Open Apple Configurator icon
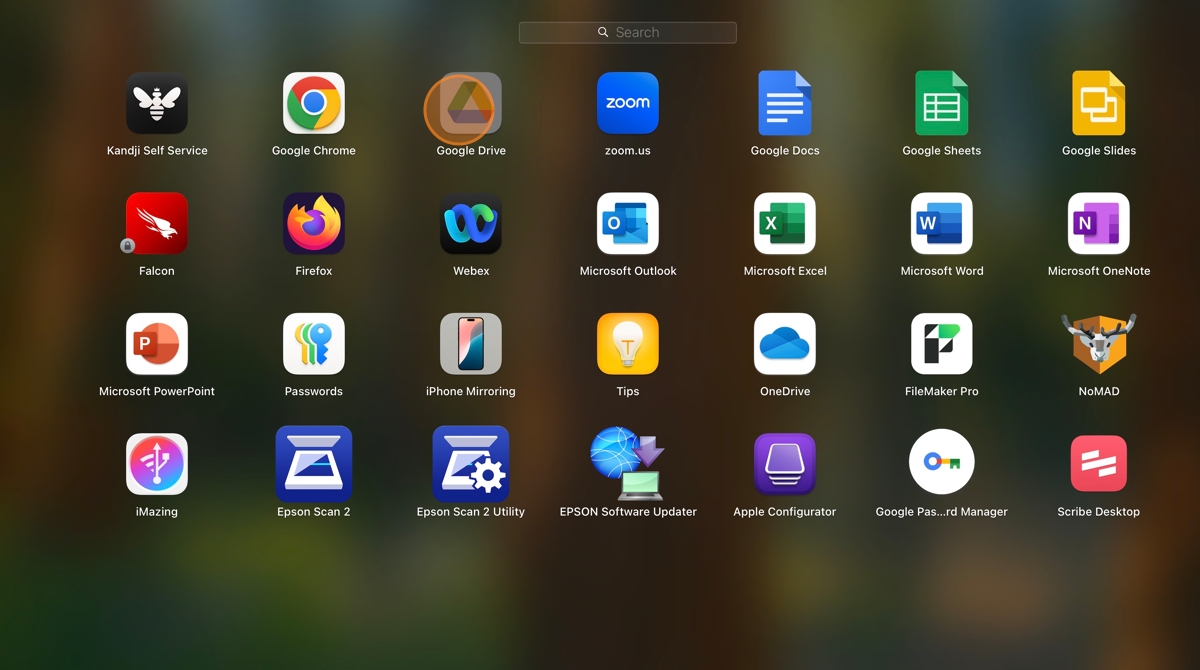The height and width of the screenshot is (670, 1200). point(785,464)
